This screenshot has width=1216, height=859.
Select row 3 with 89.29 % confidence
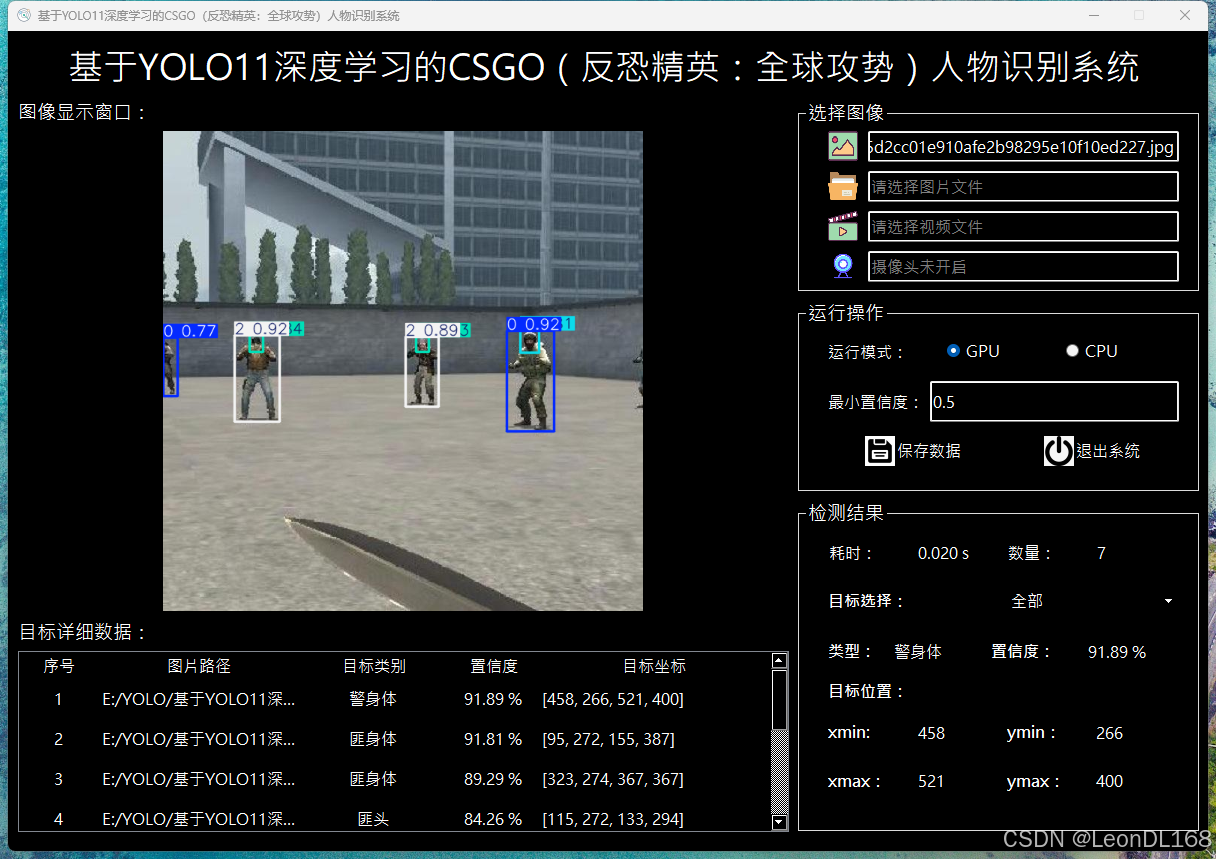pos(396,779)
